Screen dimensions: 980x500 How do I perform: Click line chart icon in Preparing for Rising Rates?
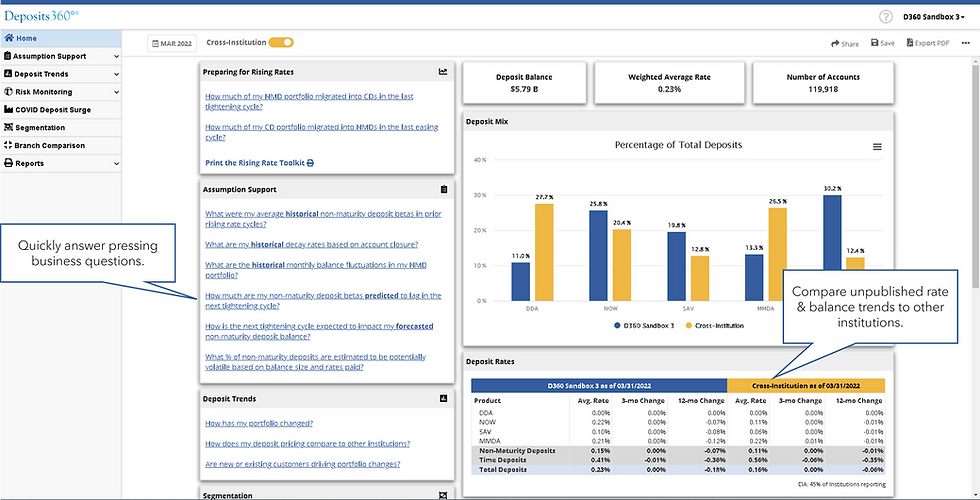[443, 72]
